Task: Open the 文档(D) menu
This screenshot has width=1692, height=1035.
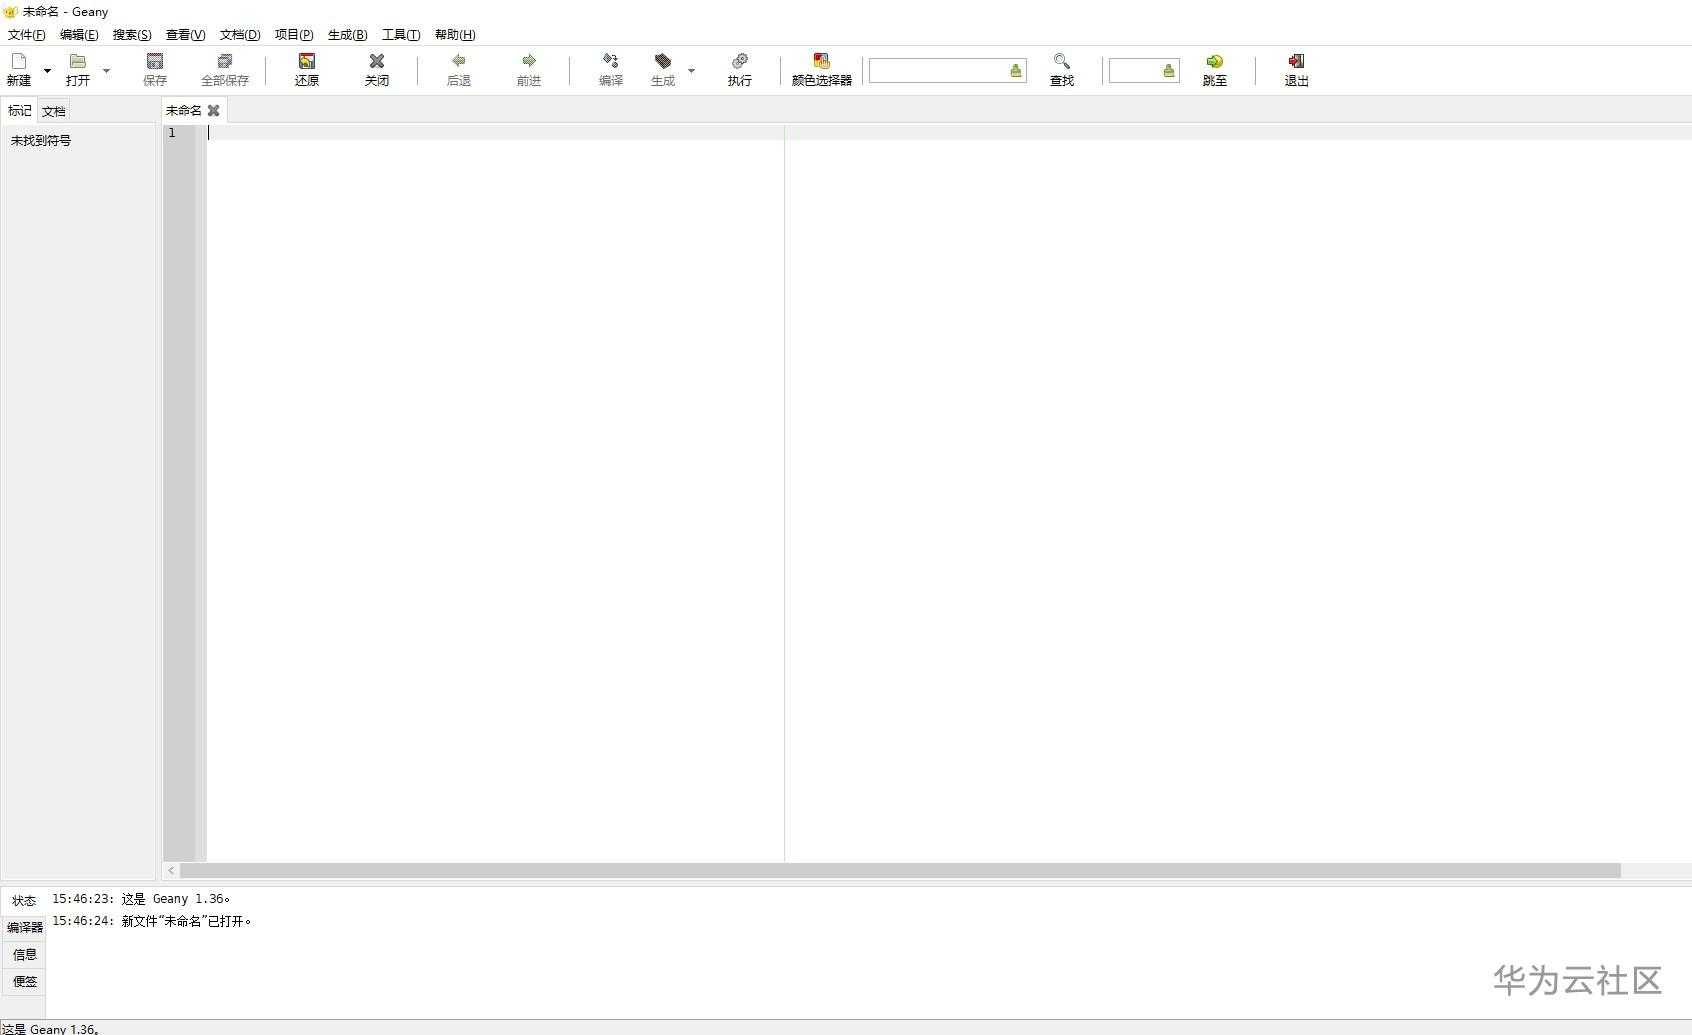Action: 240,35
